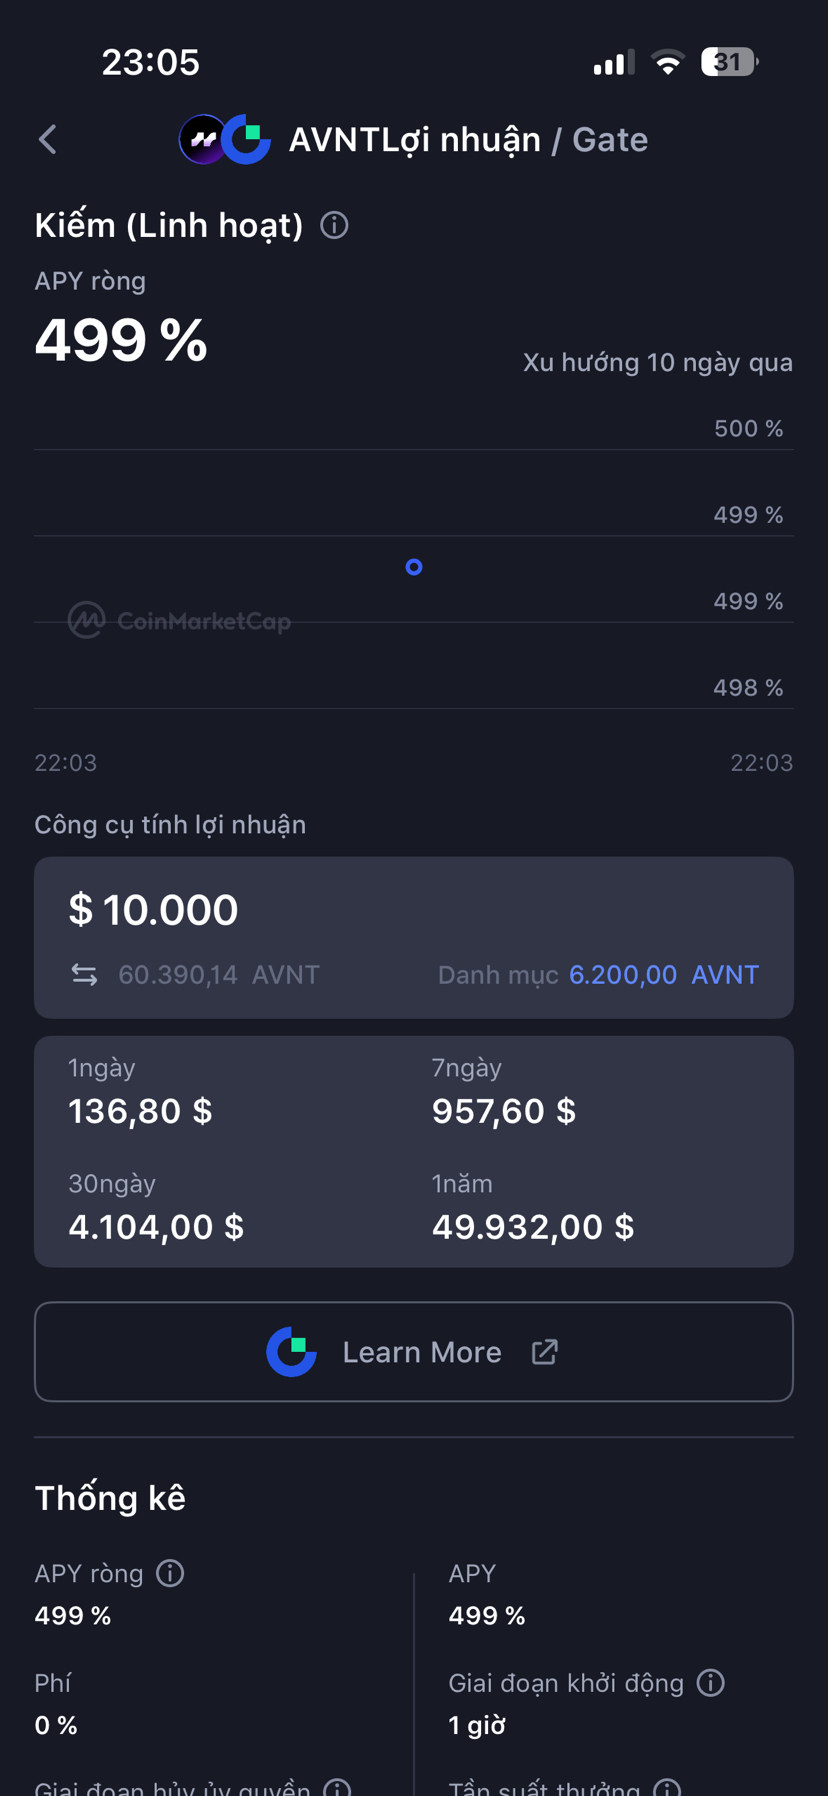The width and height of the screenshot is (828, 1796).
Task: Open info icon beside Kiếm (Linh hoạt)
Action: (x=334, y=226)
